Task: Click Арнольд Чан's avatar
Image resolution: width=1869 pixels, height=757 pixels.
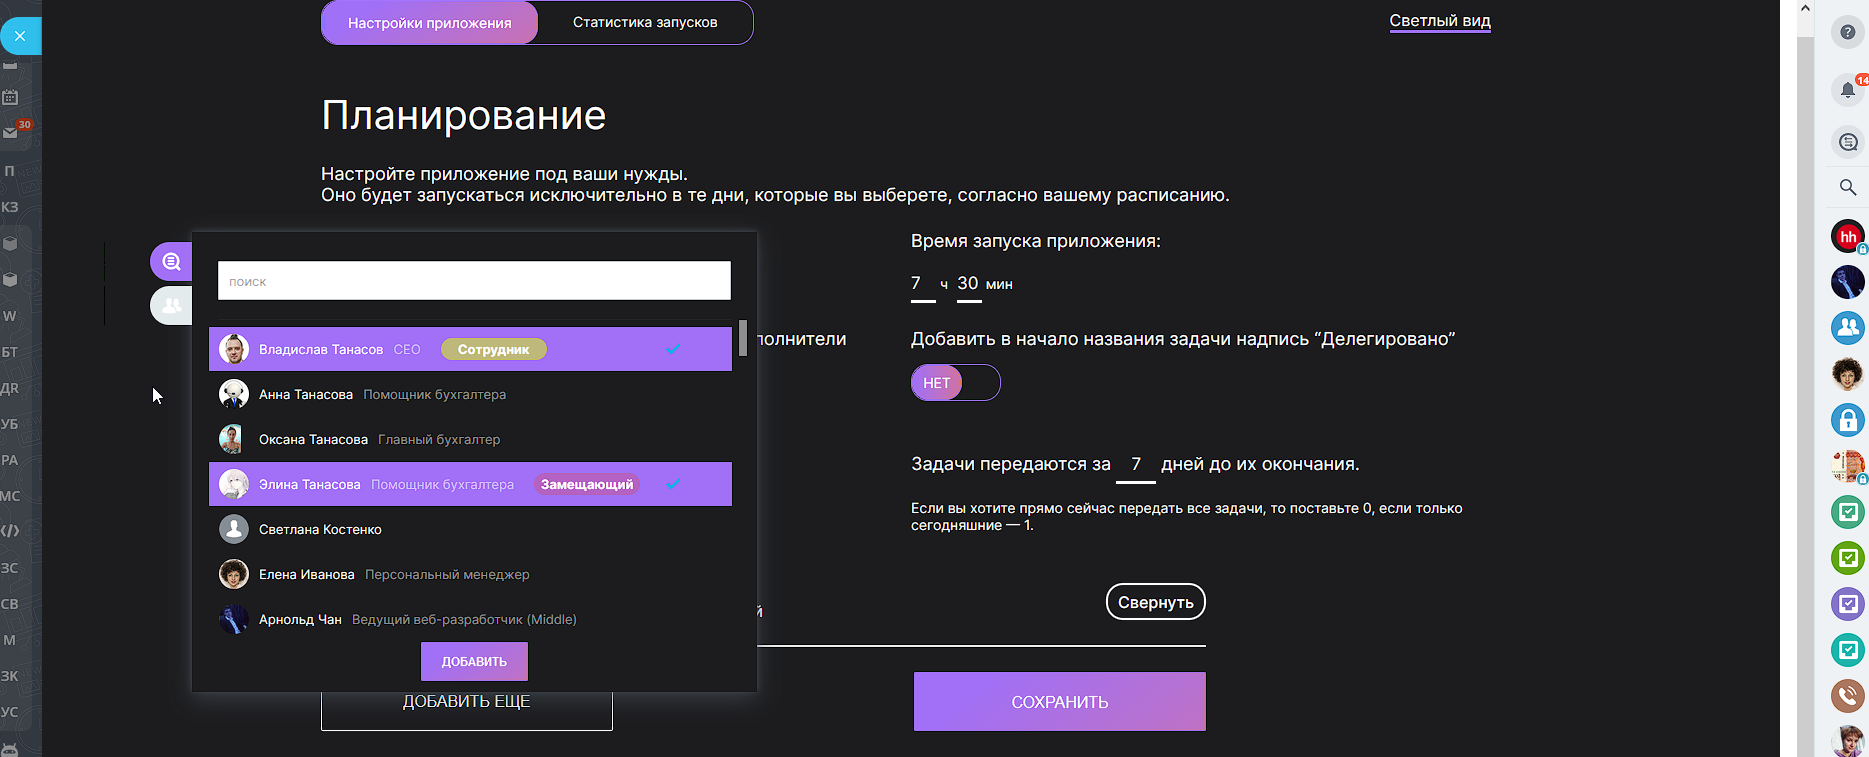Action: (x=234, y=619)
